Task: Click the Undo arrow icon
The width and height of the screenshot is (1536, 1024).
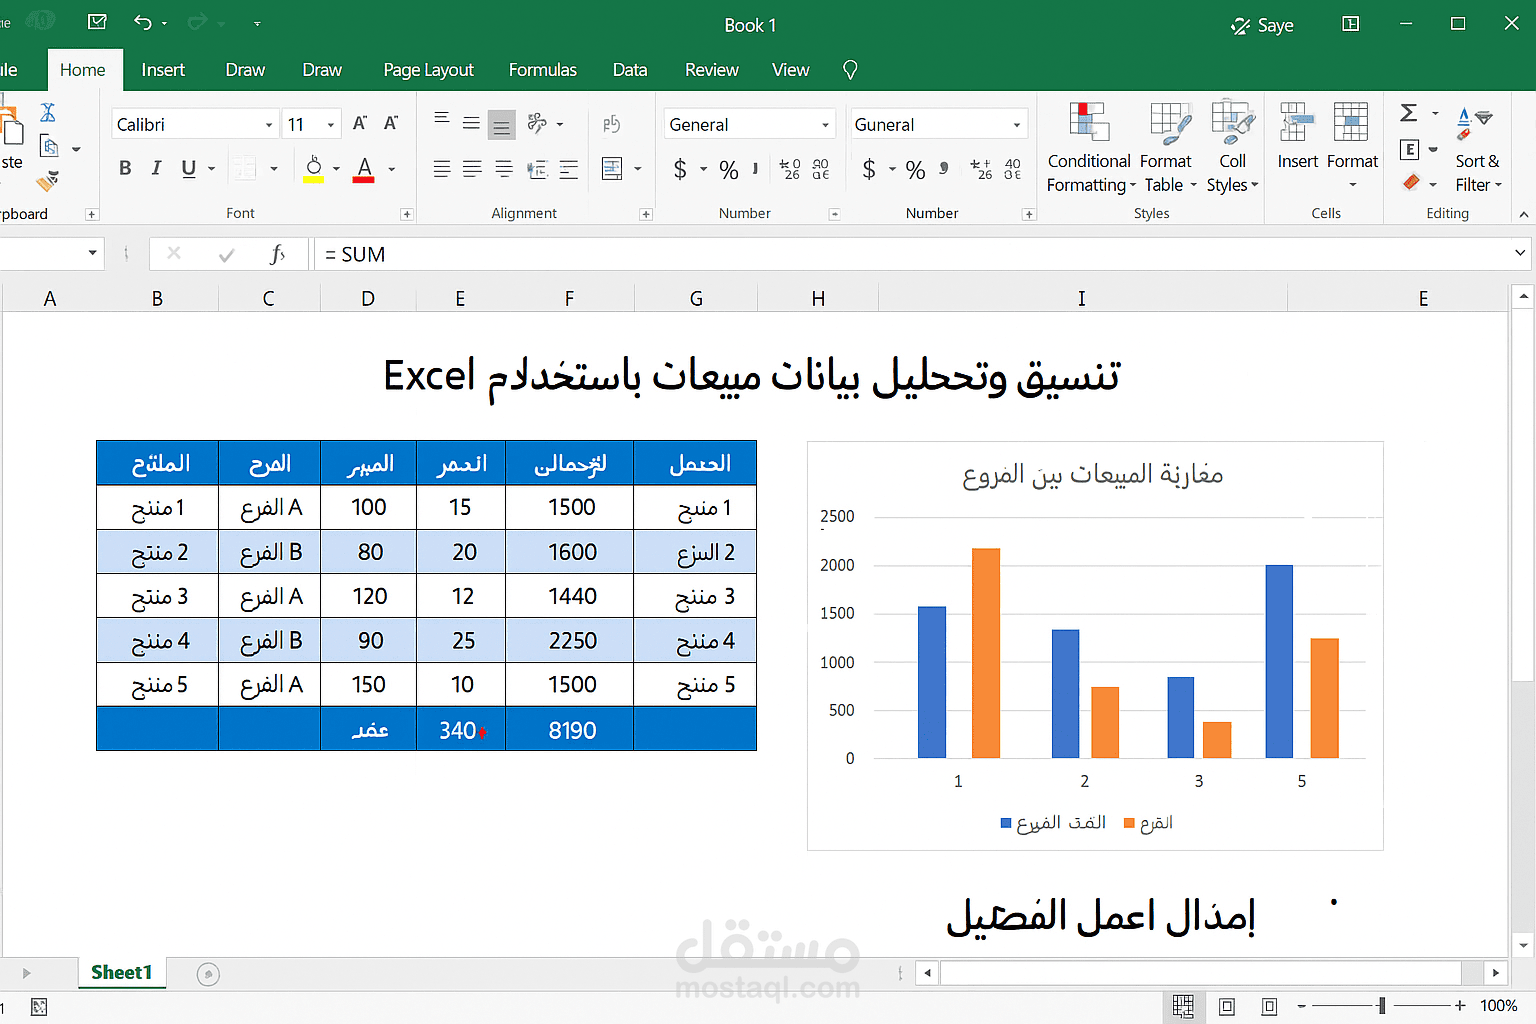Action: (143, 22)
